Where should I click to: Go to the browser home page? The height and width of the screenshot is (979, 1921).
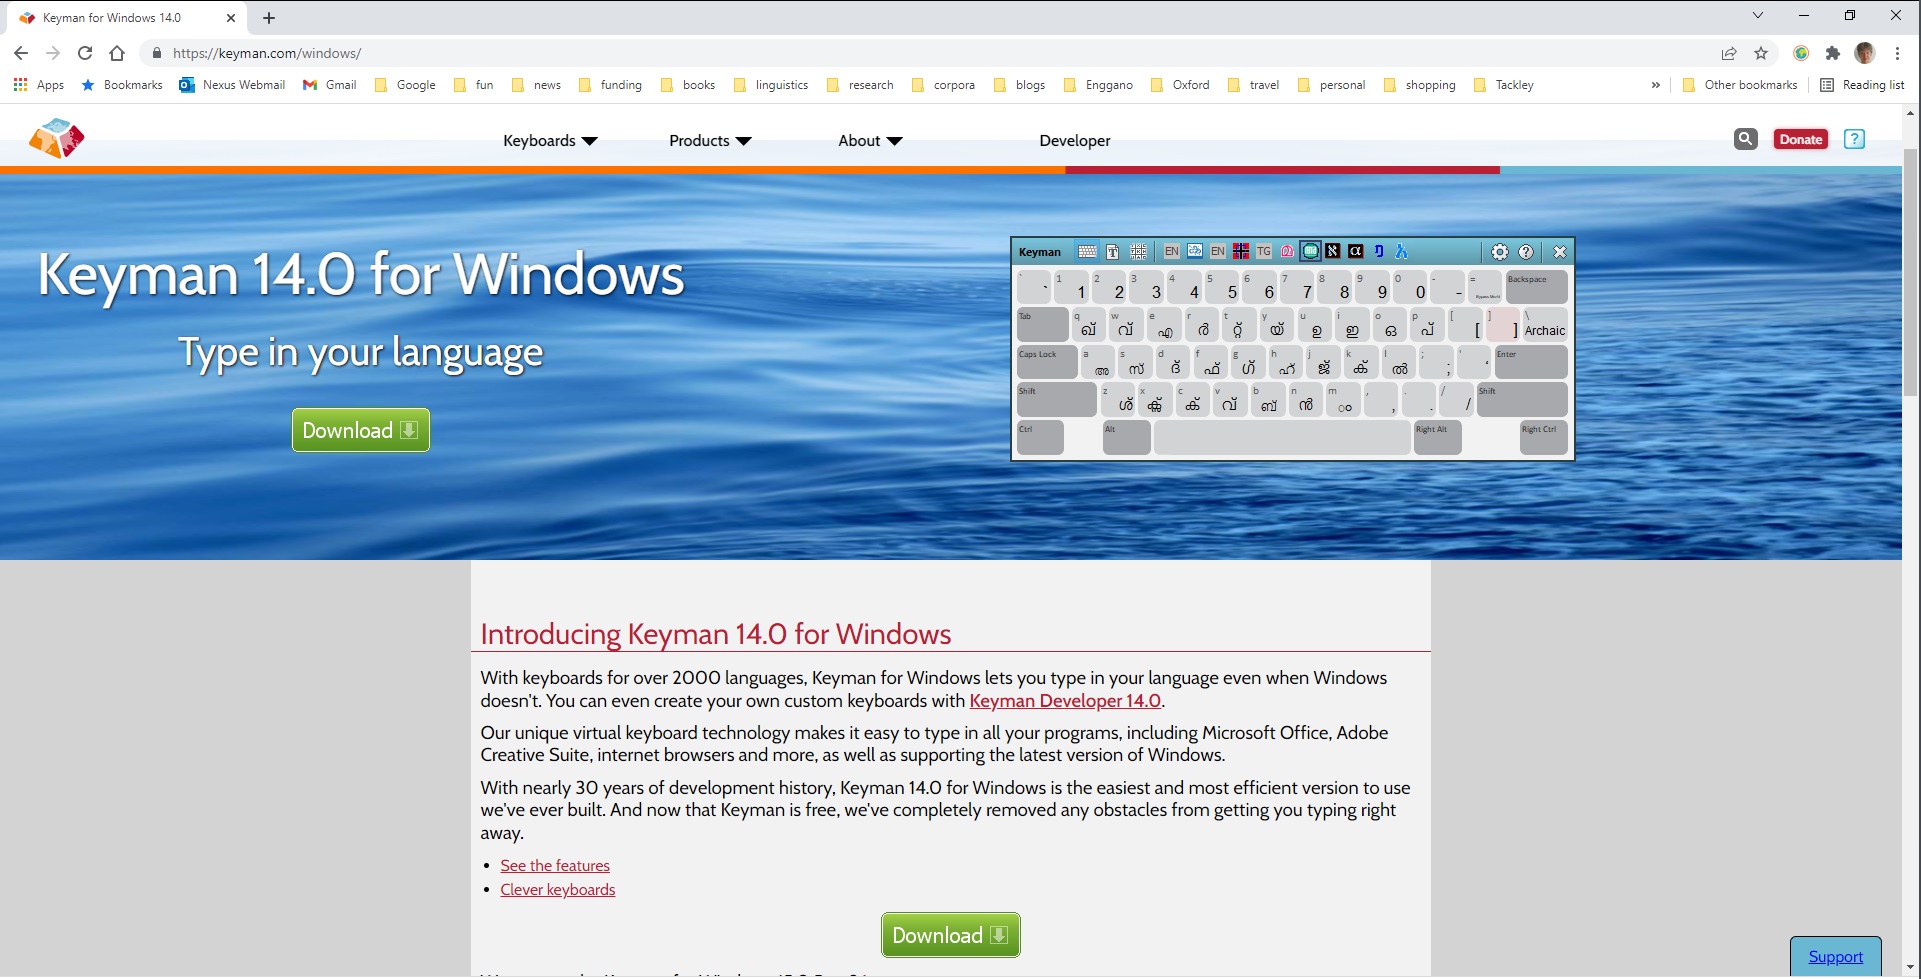pyautogui.click(x=117, y=53)
